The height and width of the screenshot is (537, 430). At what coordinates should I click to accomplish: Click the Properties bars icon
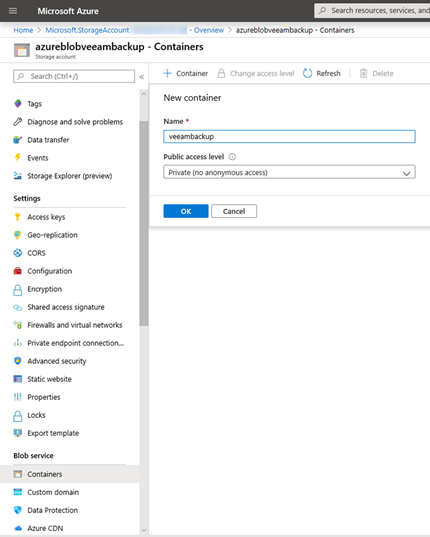point(17,397)
